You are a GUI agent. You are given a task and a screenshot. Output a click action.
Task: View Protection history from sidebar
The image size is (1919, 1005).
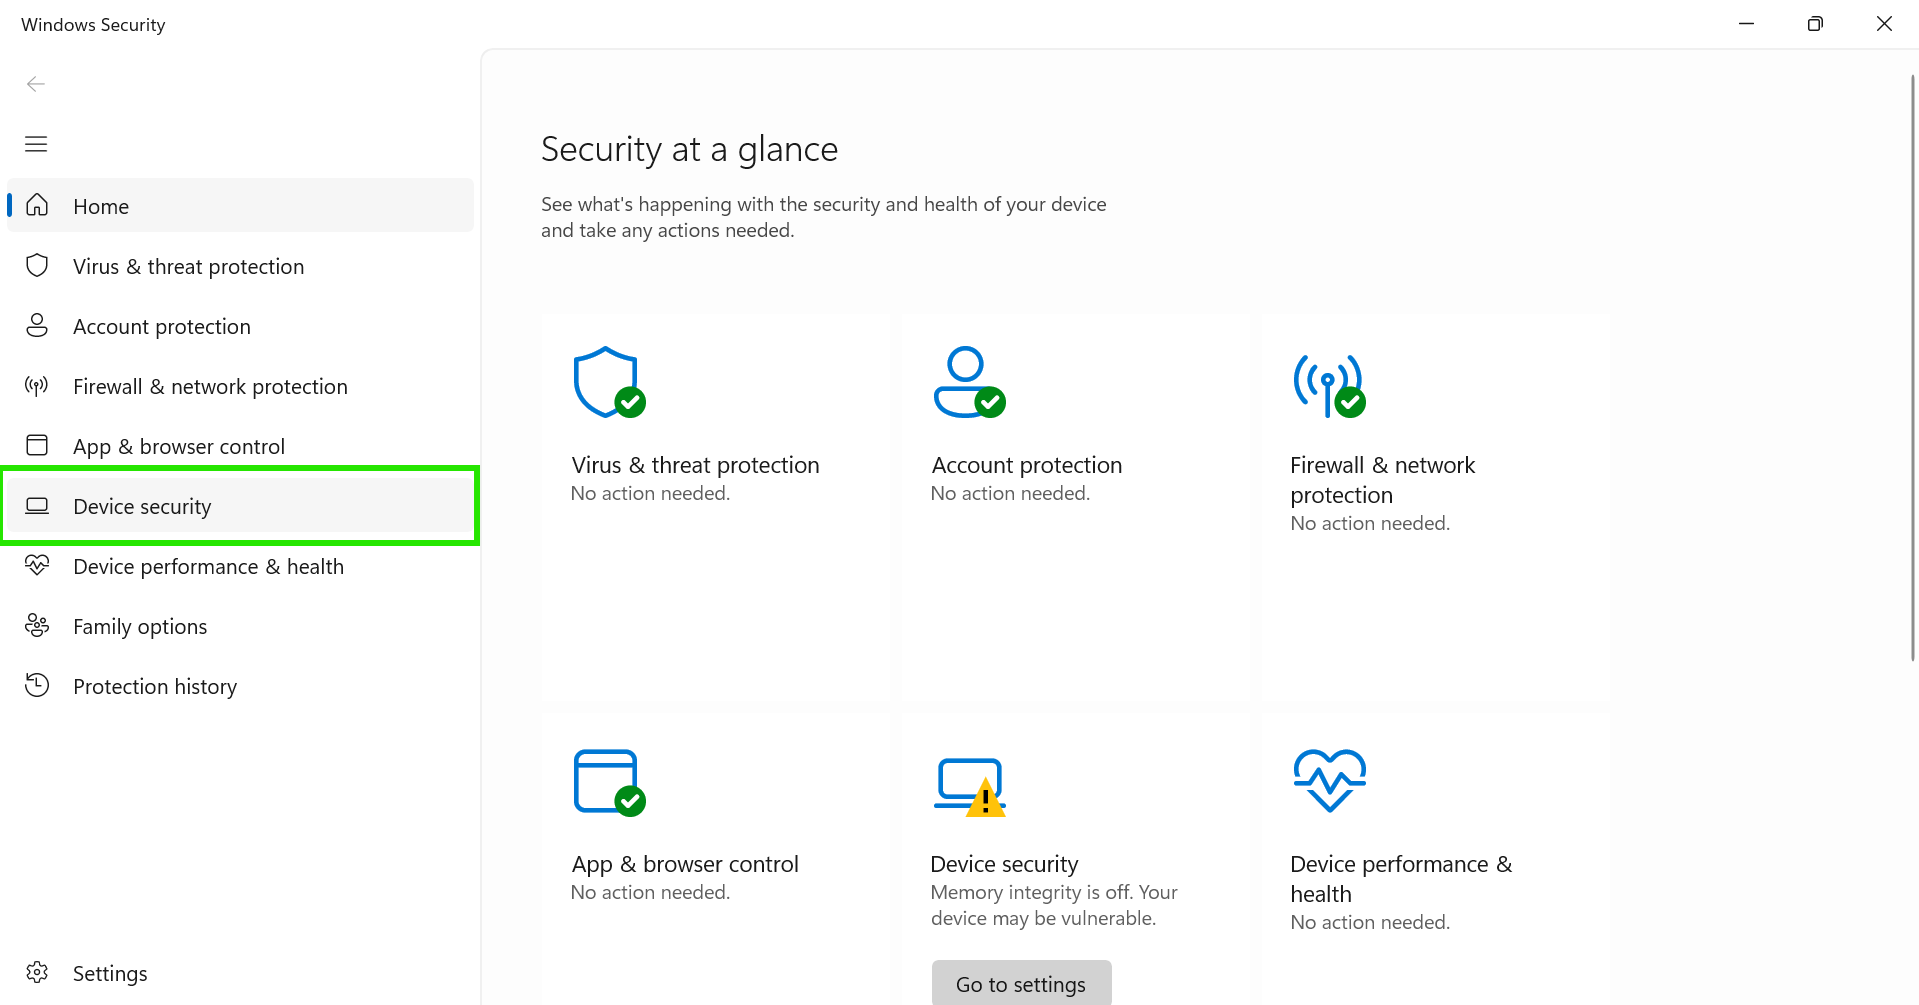tap(240, 686)
